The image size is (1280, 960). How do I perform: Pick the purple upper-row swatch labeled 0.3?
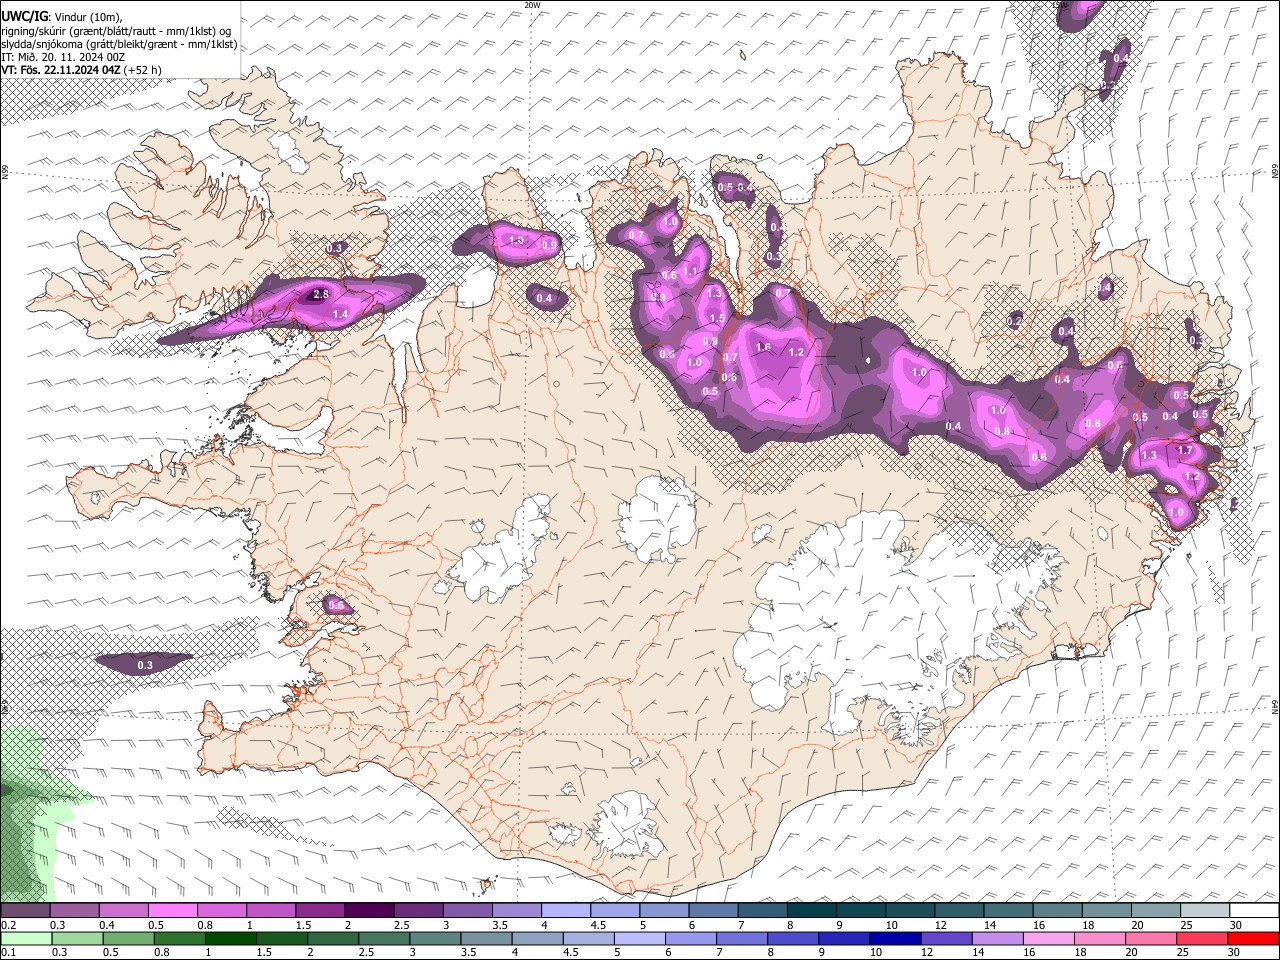[x=74, y=910]
